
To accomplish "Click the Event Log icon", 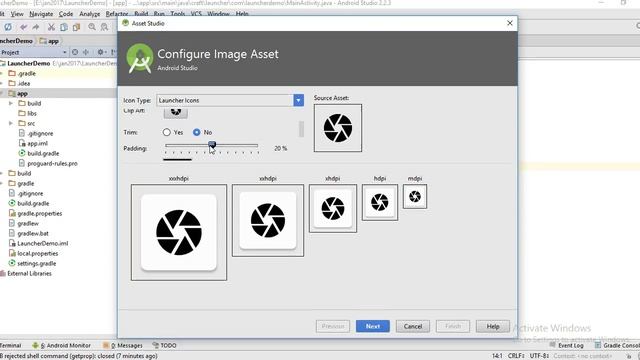I will (x=553, y=345).
